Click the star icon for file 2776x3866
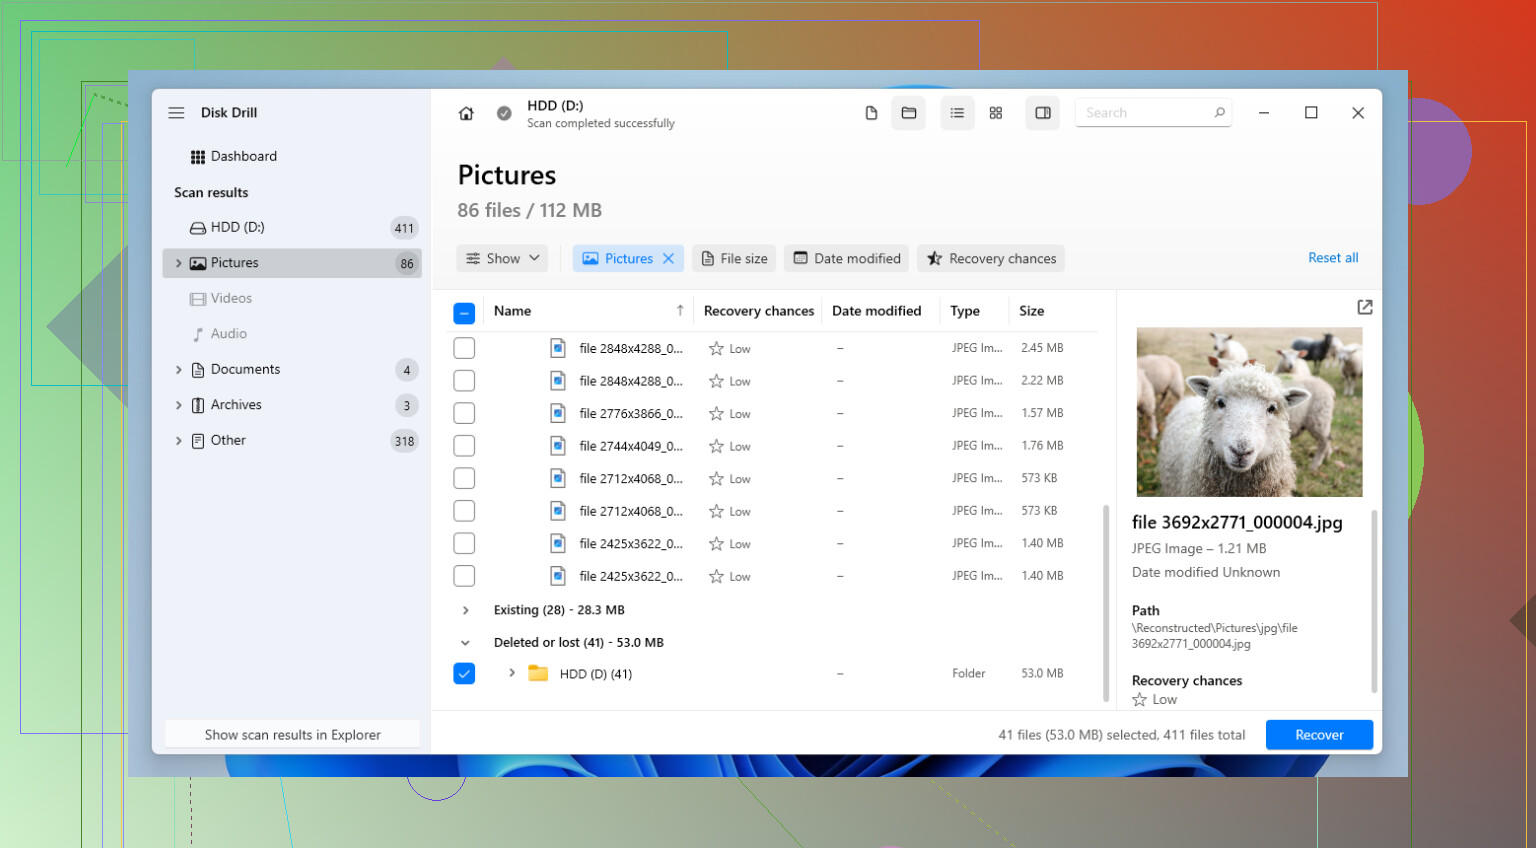1536x848 pixels. click(716, 414)
